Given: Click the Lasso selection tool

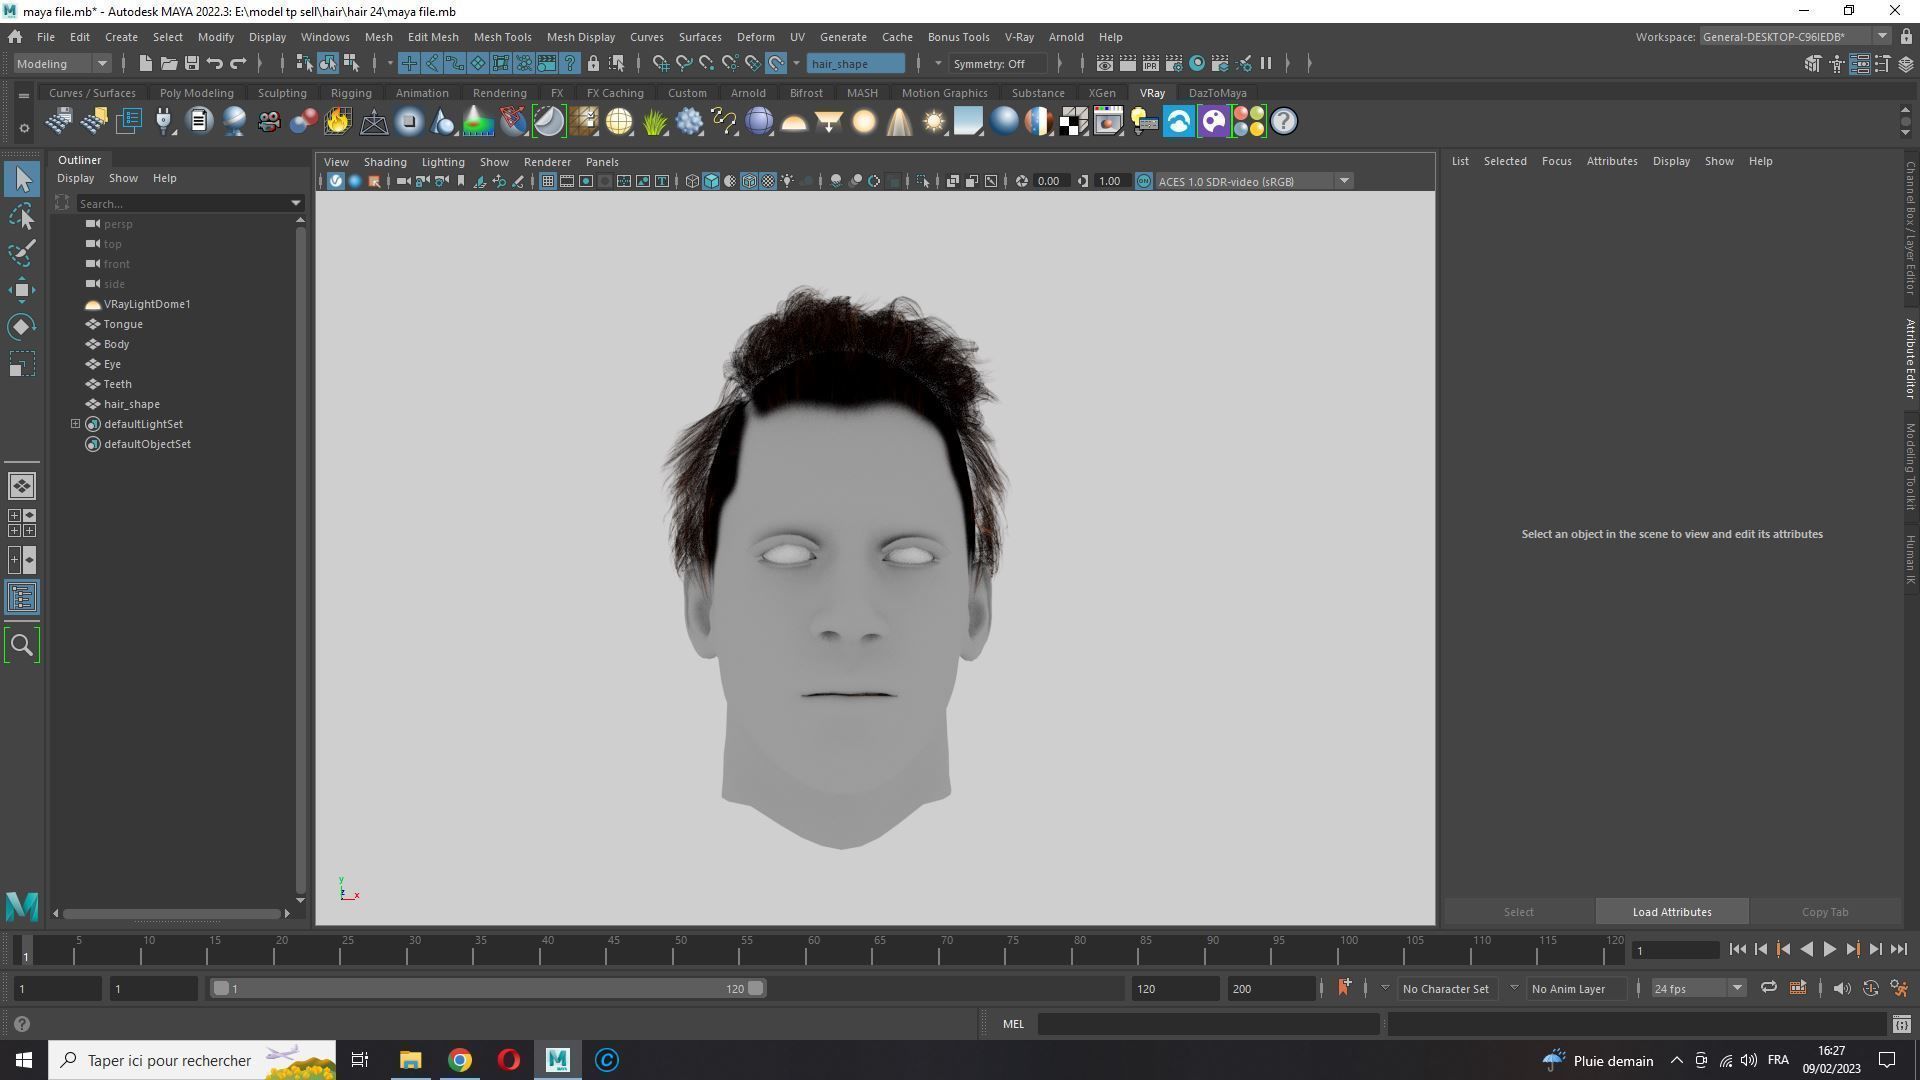Looking at the screenshot, I should (22, 216).
